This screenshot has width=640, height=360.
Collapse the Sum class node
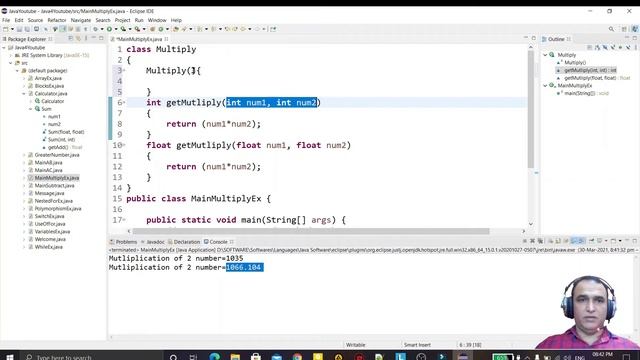tap(30, 109)
